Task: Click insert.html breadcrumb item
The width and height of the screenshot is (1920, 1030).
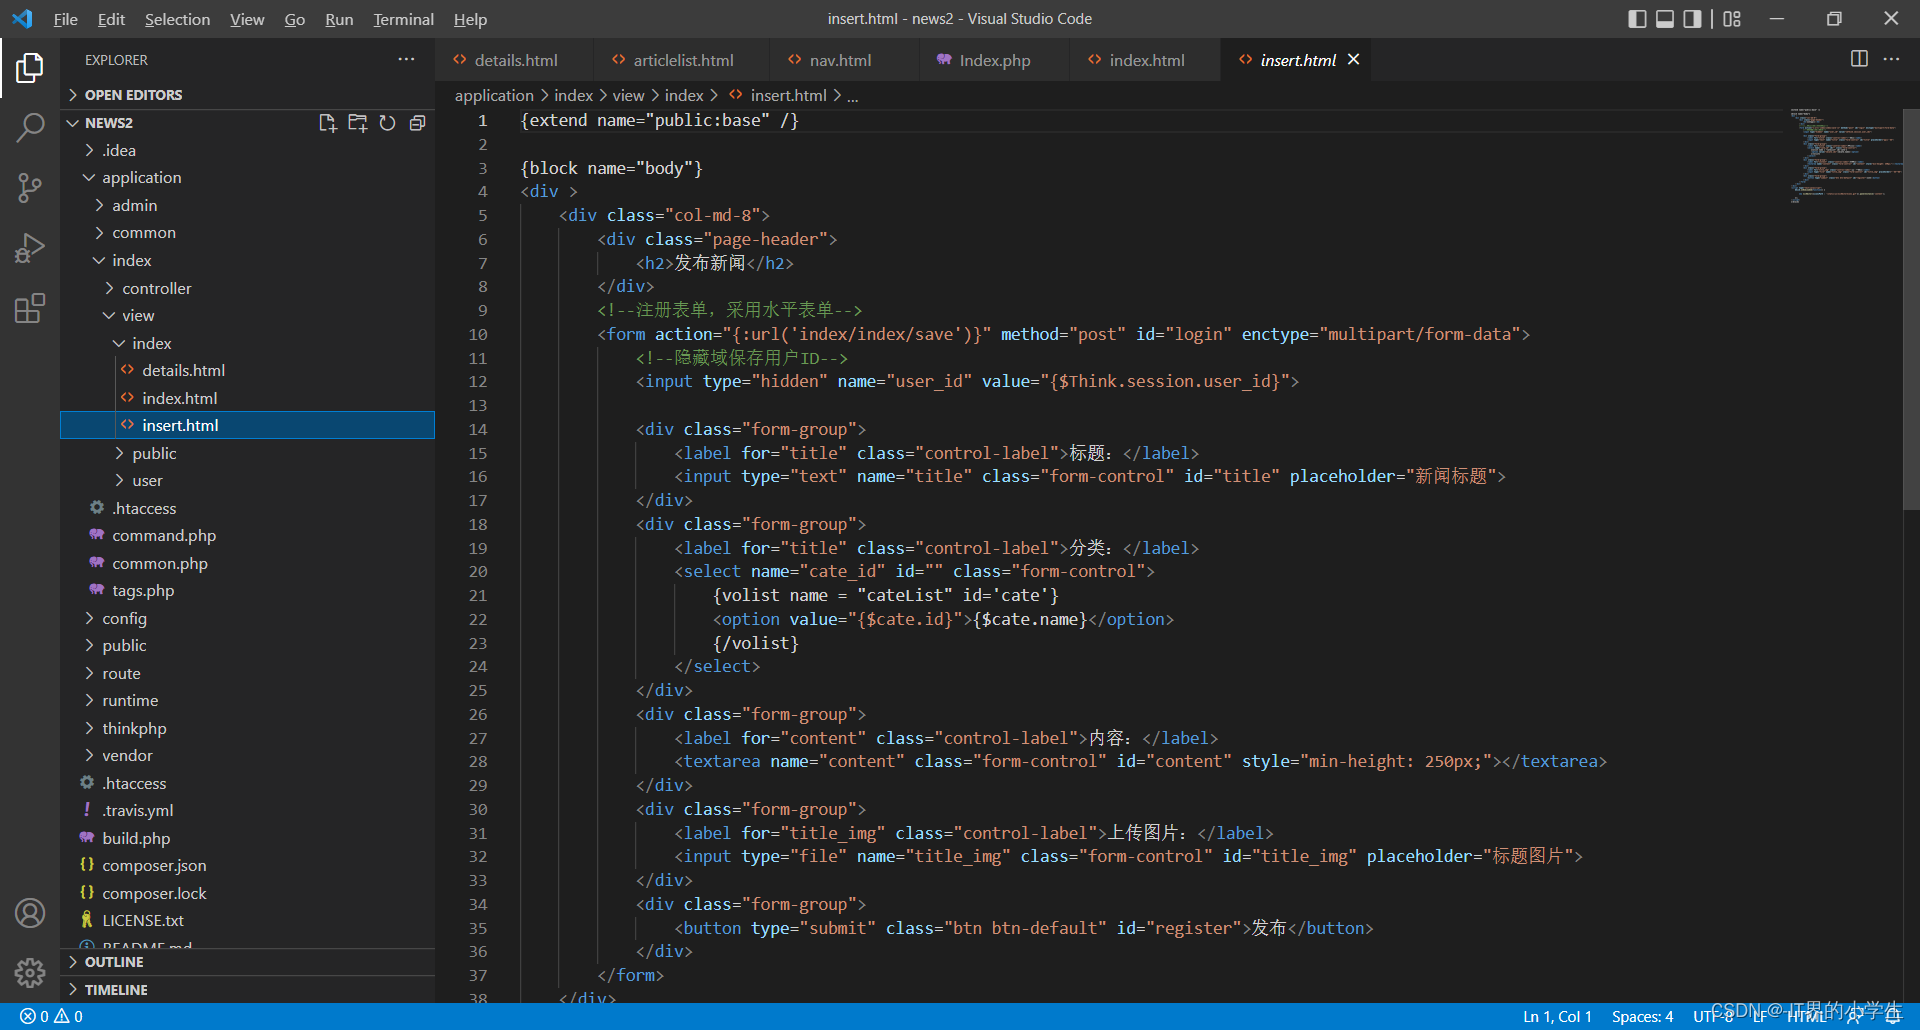Action: [778, 95]
